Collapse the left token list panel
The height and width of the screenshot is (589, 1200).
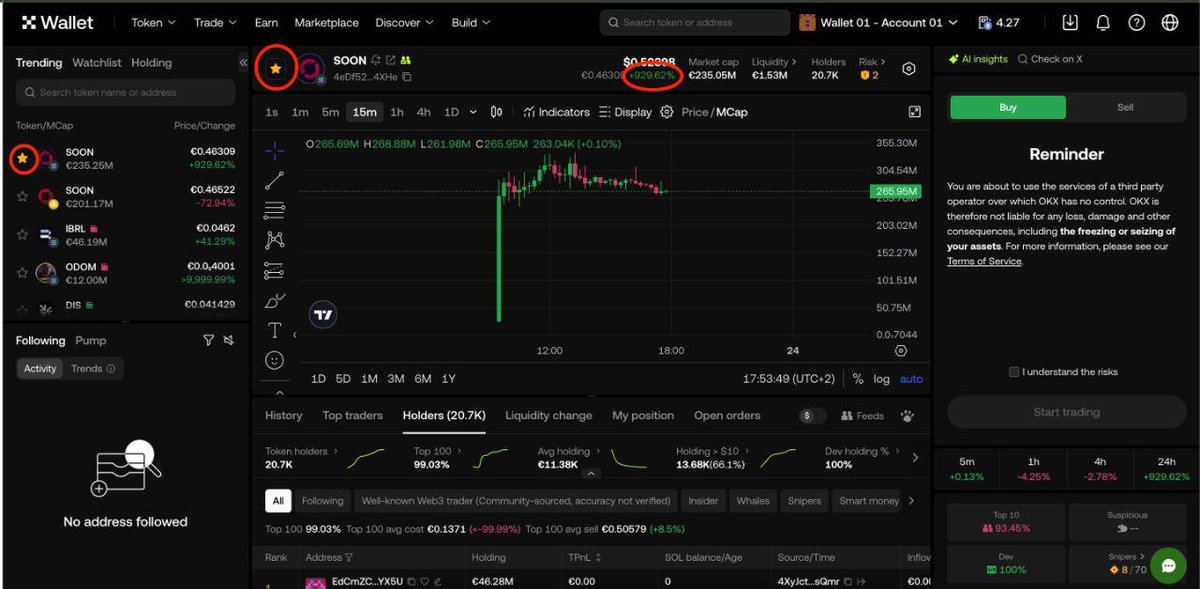243,63
